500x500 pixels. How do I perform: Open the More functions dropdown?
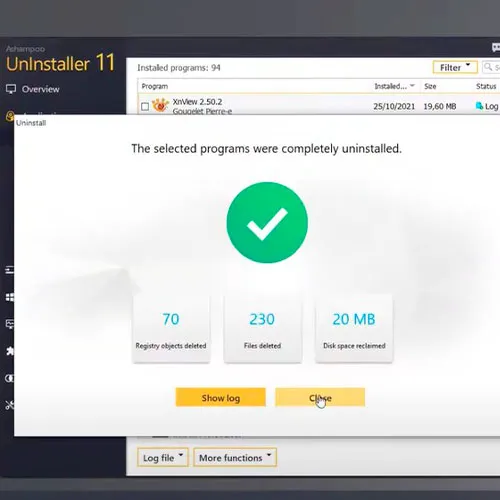235,457
